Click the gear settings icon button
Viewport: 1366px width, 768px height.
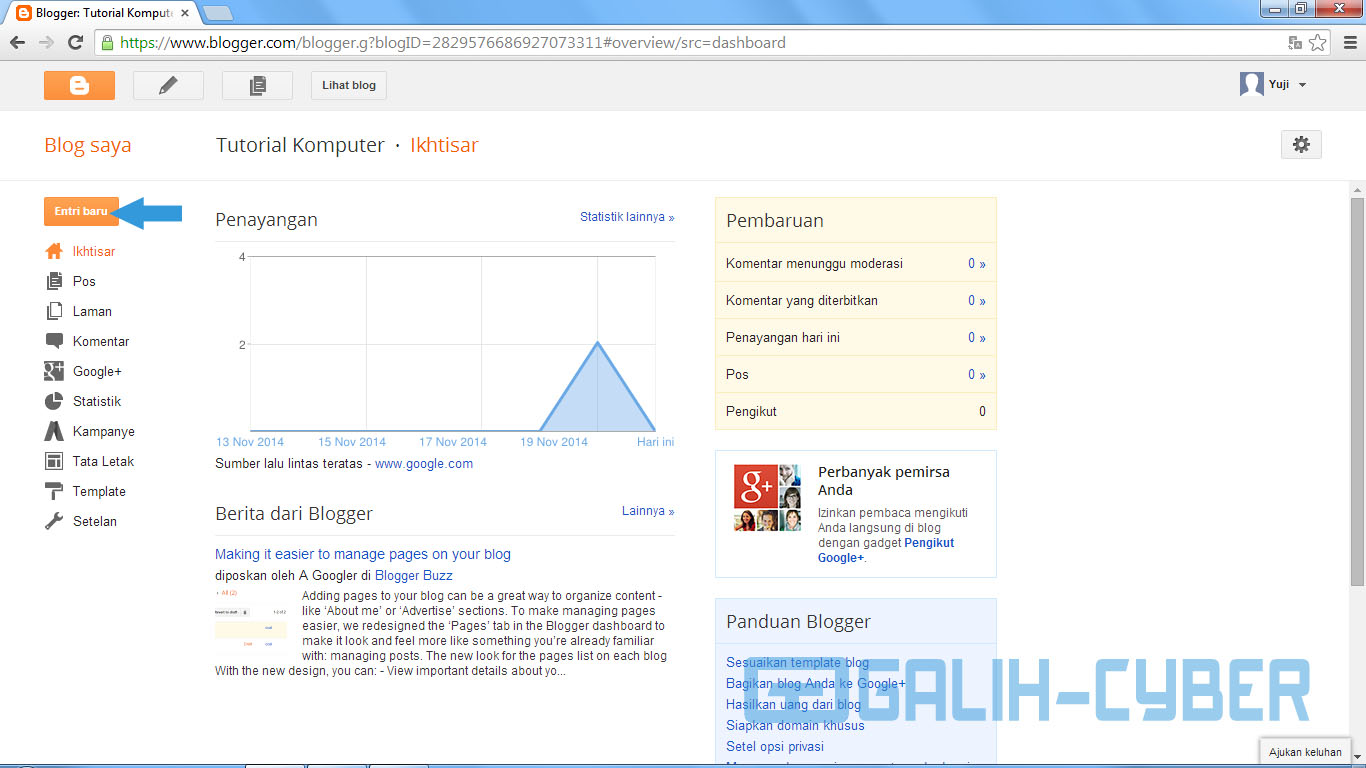(1301, 144)
